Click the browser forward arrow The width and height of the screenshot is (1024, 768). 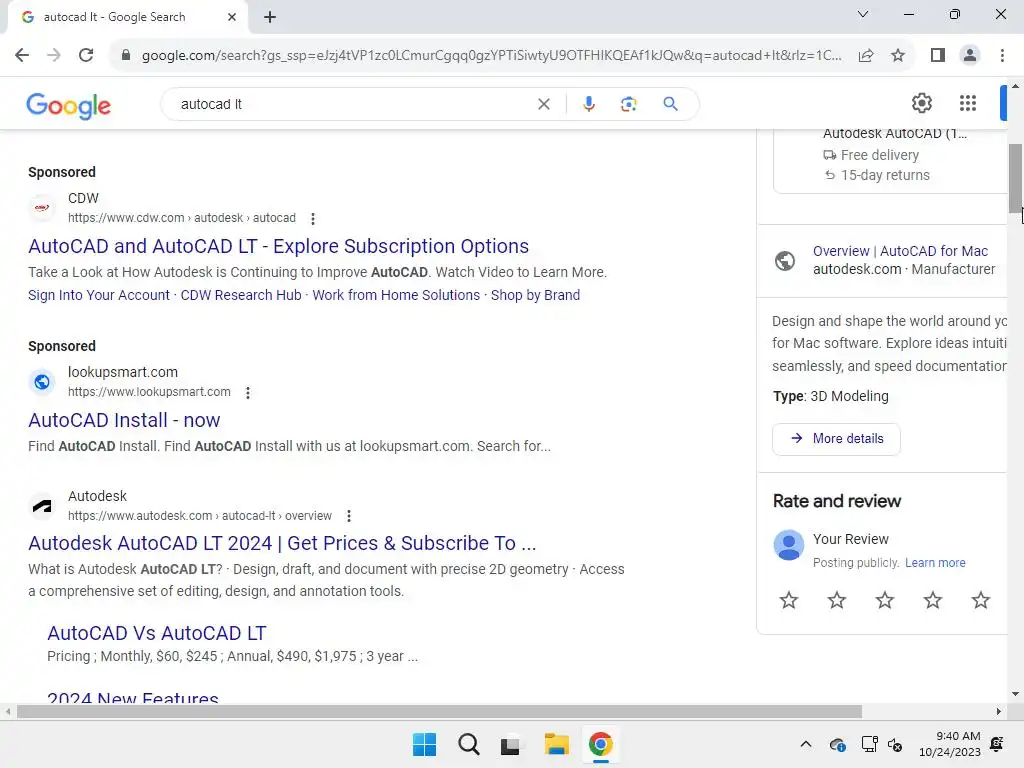tap(54, 56)
